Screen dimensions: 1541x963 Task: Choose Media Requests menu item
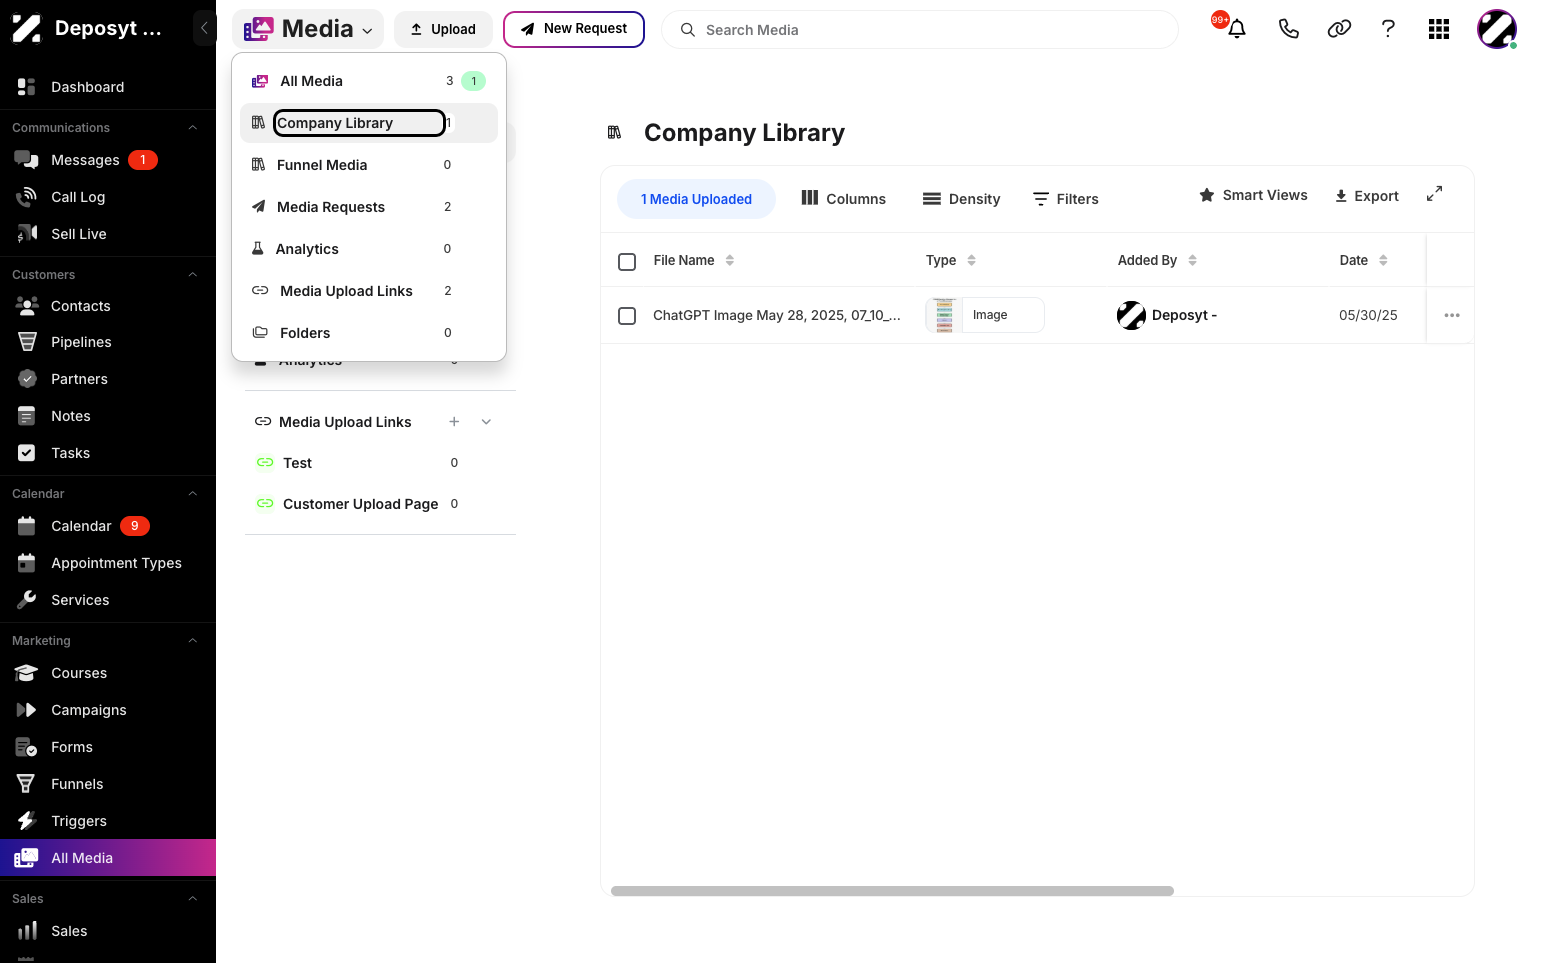[369, 207]
